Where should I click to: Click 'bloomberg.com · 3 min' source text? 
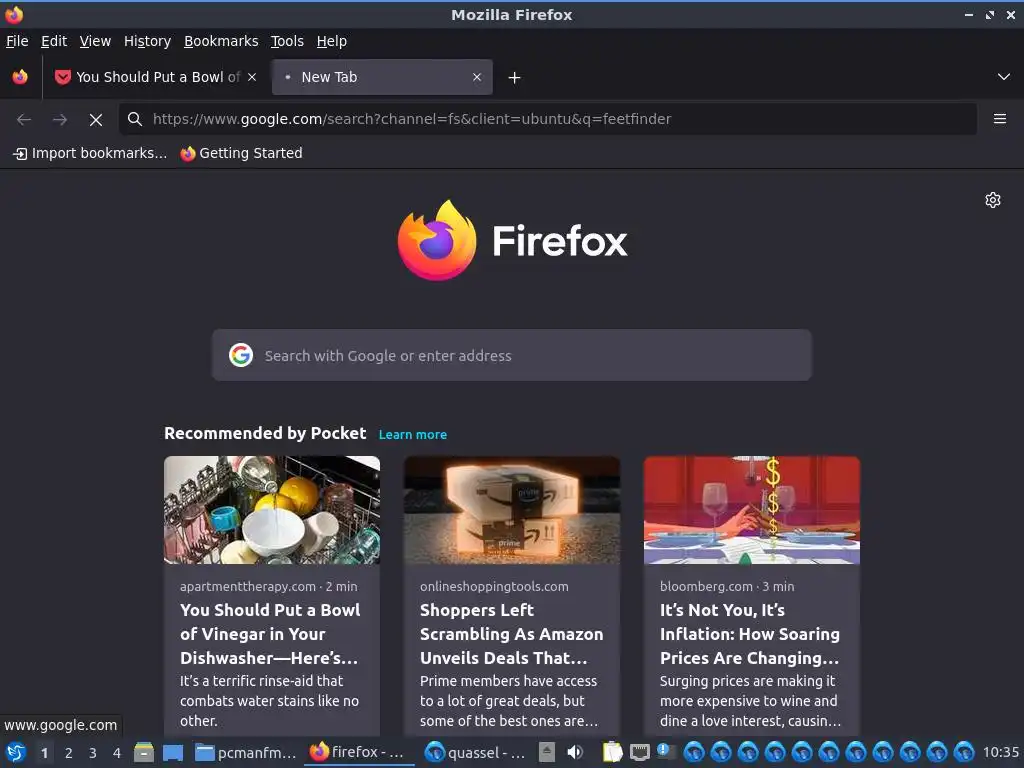(727, 586)
